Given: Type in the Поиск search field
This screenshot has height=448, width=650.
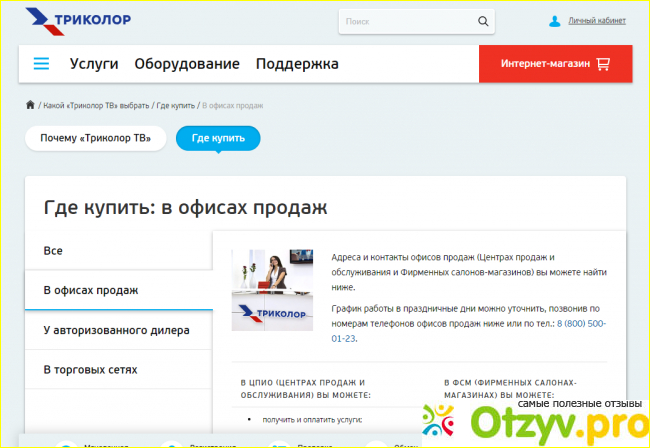Looking at the screenshot, I should (x=405, y=21).
